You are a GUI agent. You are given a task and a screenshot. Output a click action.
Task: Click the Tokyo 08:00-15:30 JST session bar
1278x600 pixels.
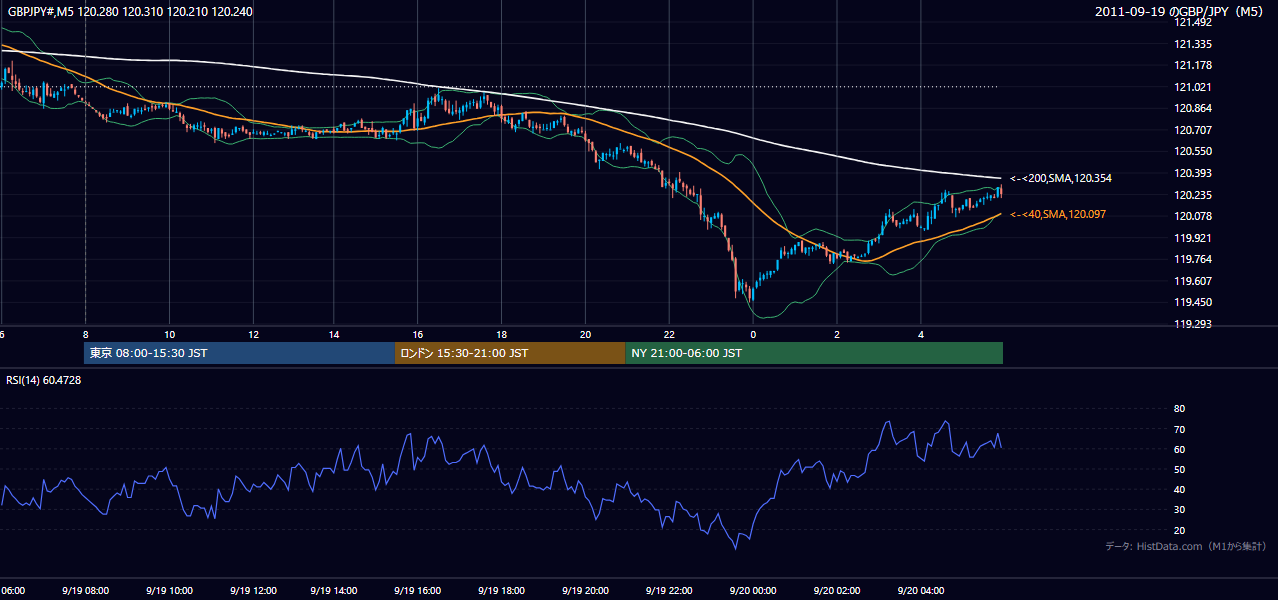(x=240, y=353)
